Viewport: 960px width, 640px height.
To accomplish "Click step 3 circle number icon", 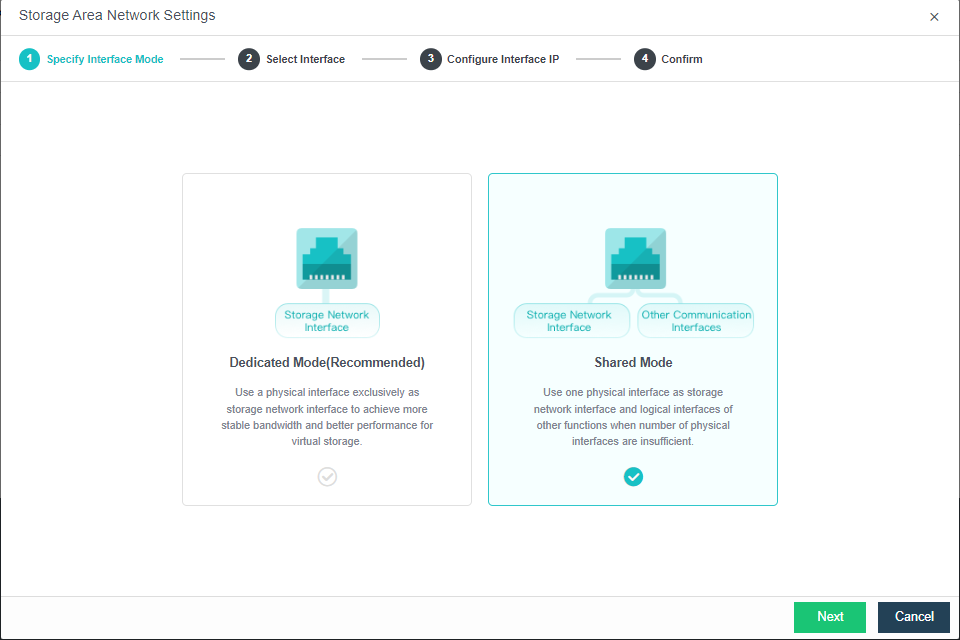I will point(430,59).
